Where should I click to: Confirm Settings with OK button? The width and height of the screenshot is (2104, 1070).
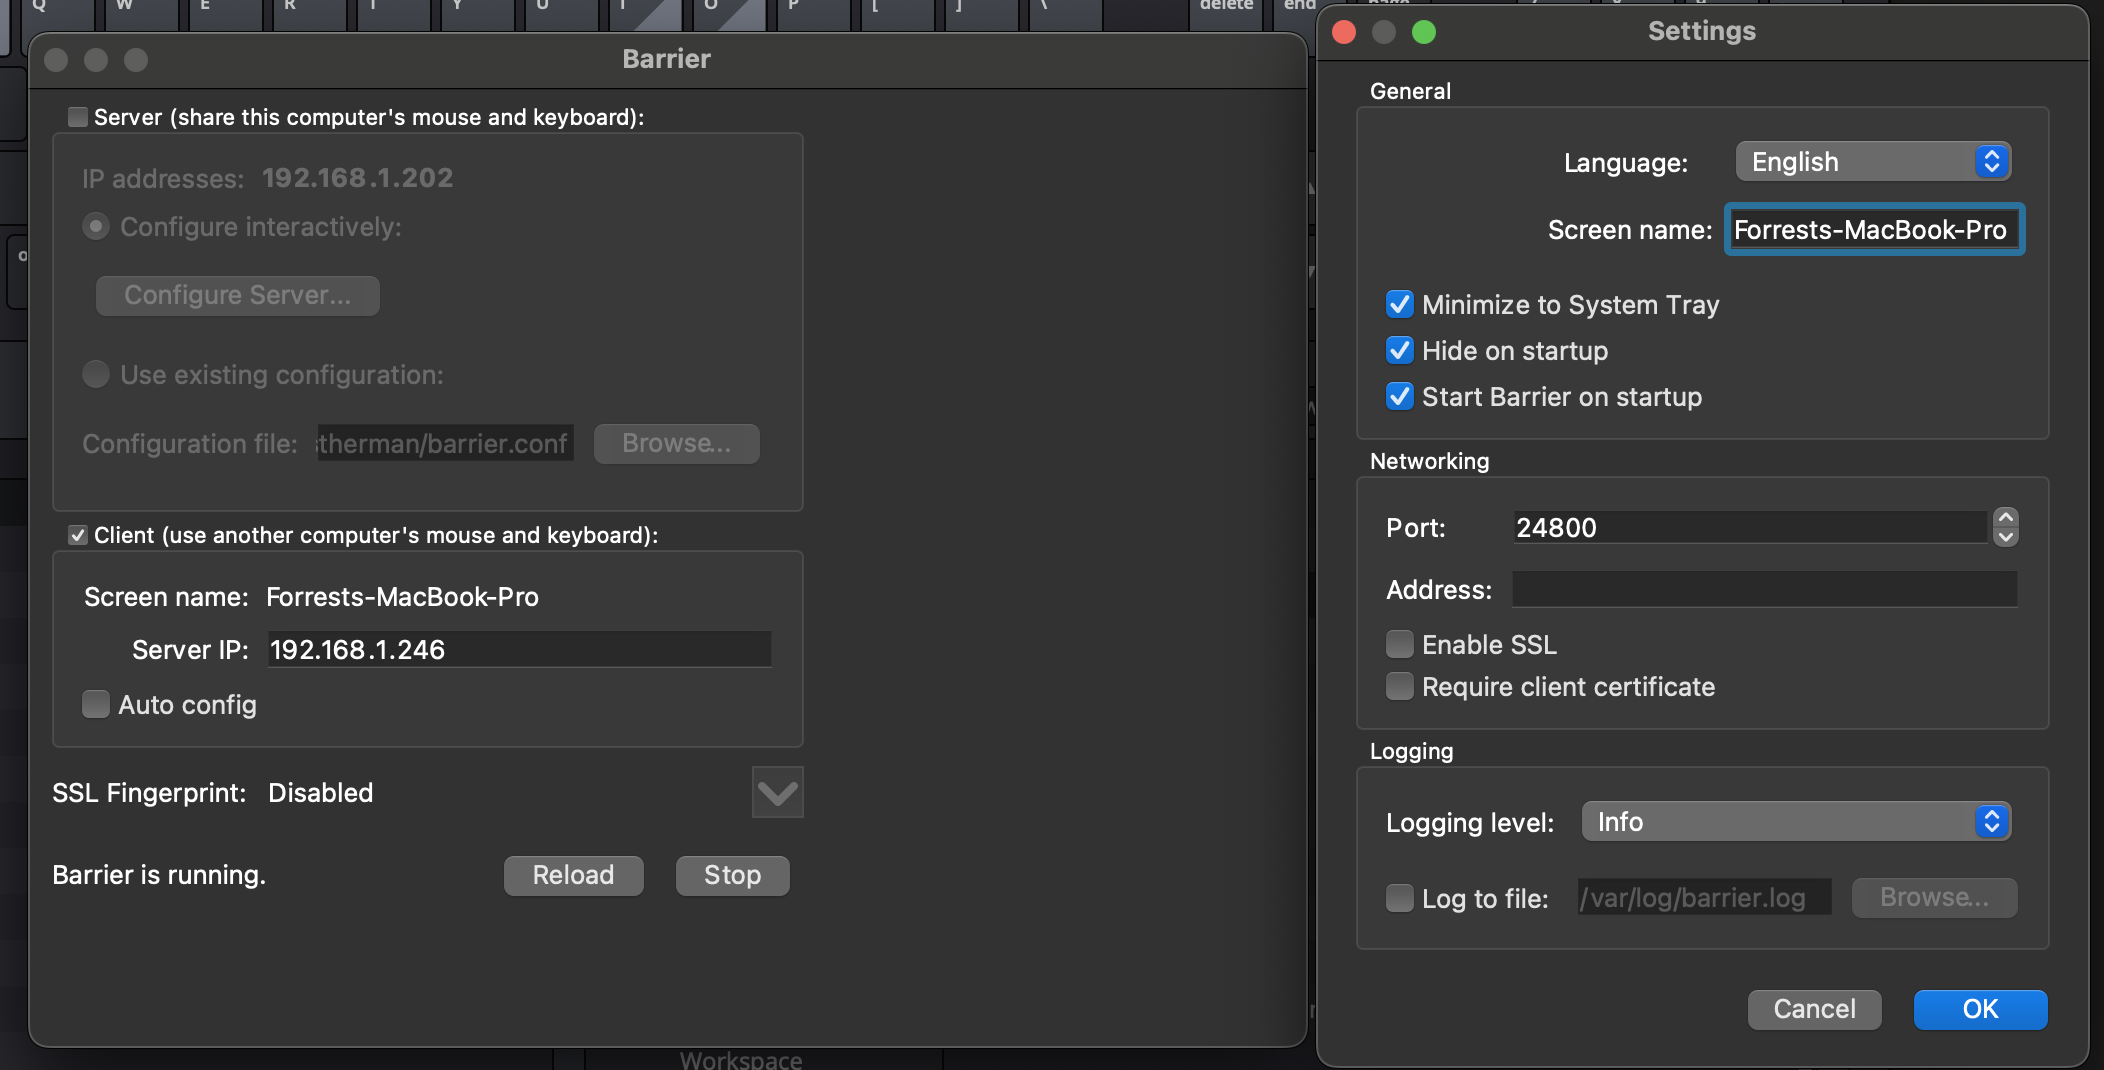tap(1980, 1009)
